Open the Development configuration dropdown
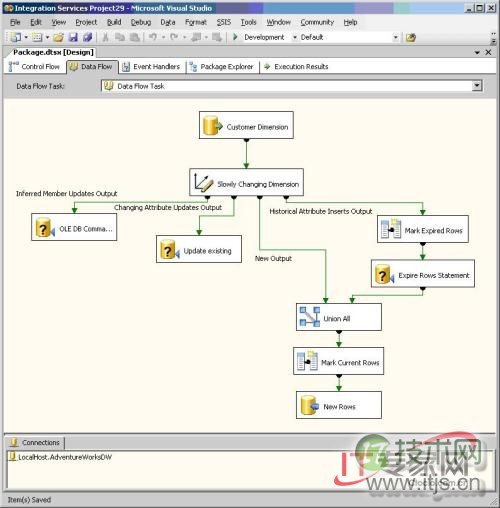Viewport: 500px width, 508px height. [295, 37]
